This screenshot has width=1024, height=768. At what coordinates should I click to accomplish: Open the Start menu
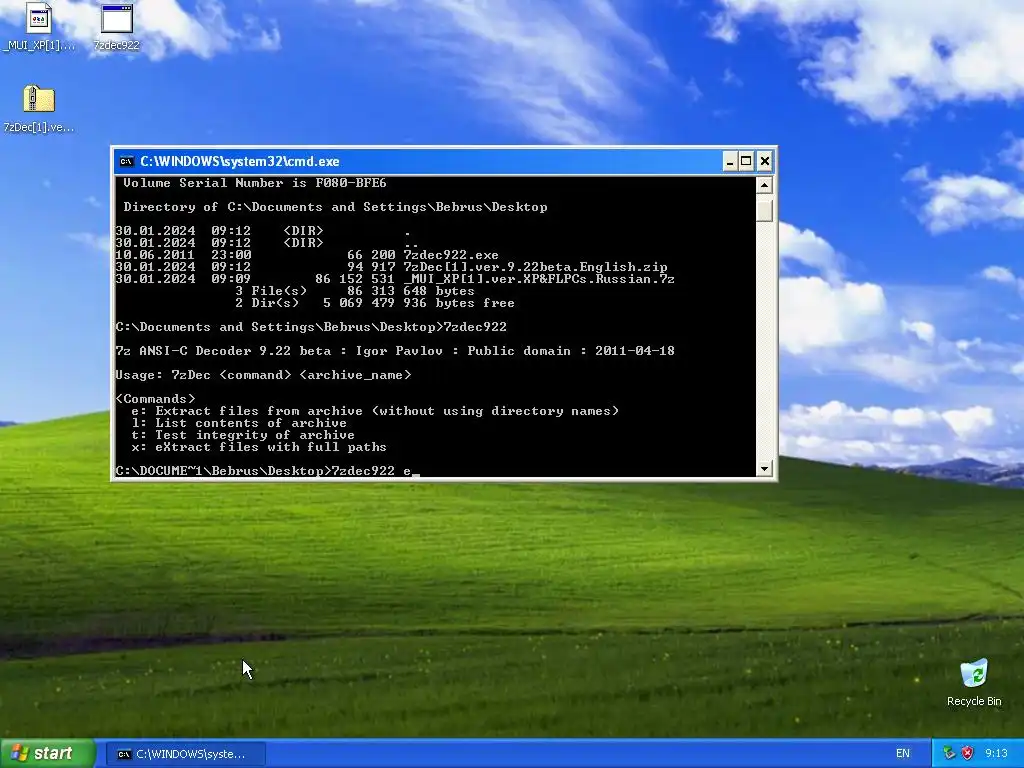click(47, 753)
